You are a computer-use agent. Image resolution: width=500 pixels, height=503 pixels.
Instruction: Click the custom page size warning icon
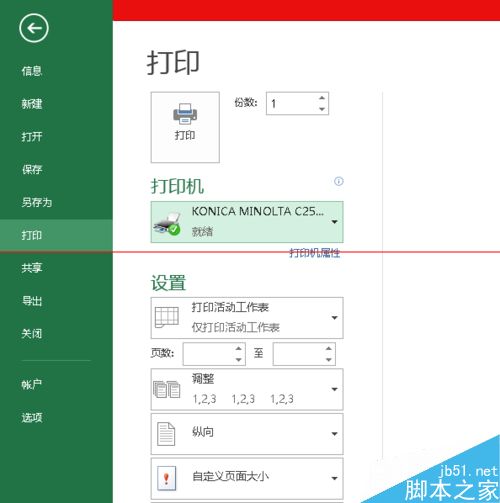166,478
